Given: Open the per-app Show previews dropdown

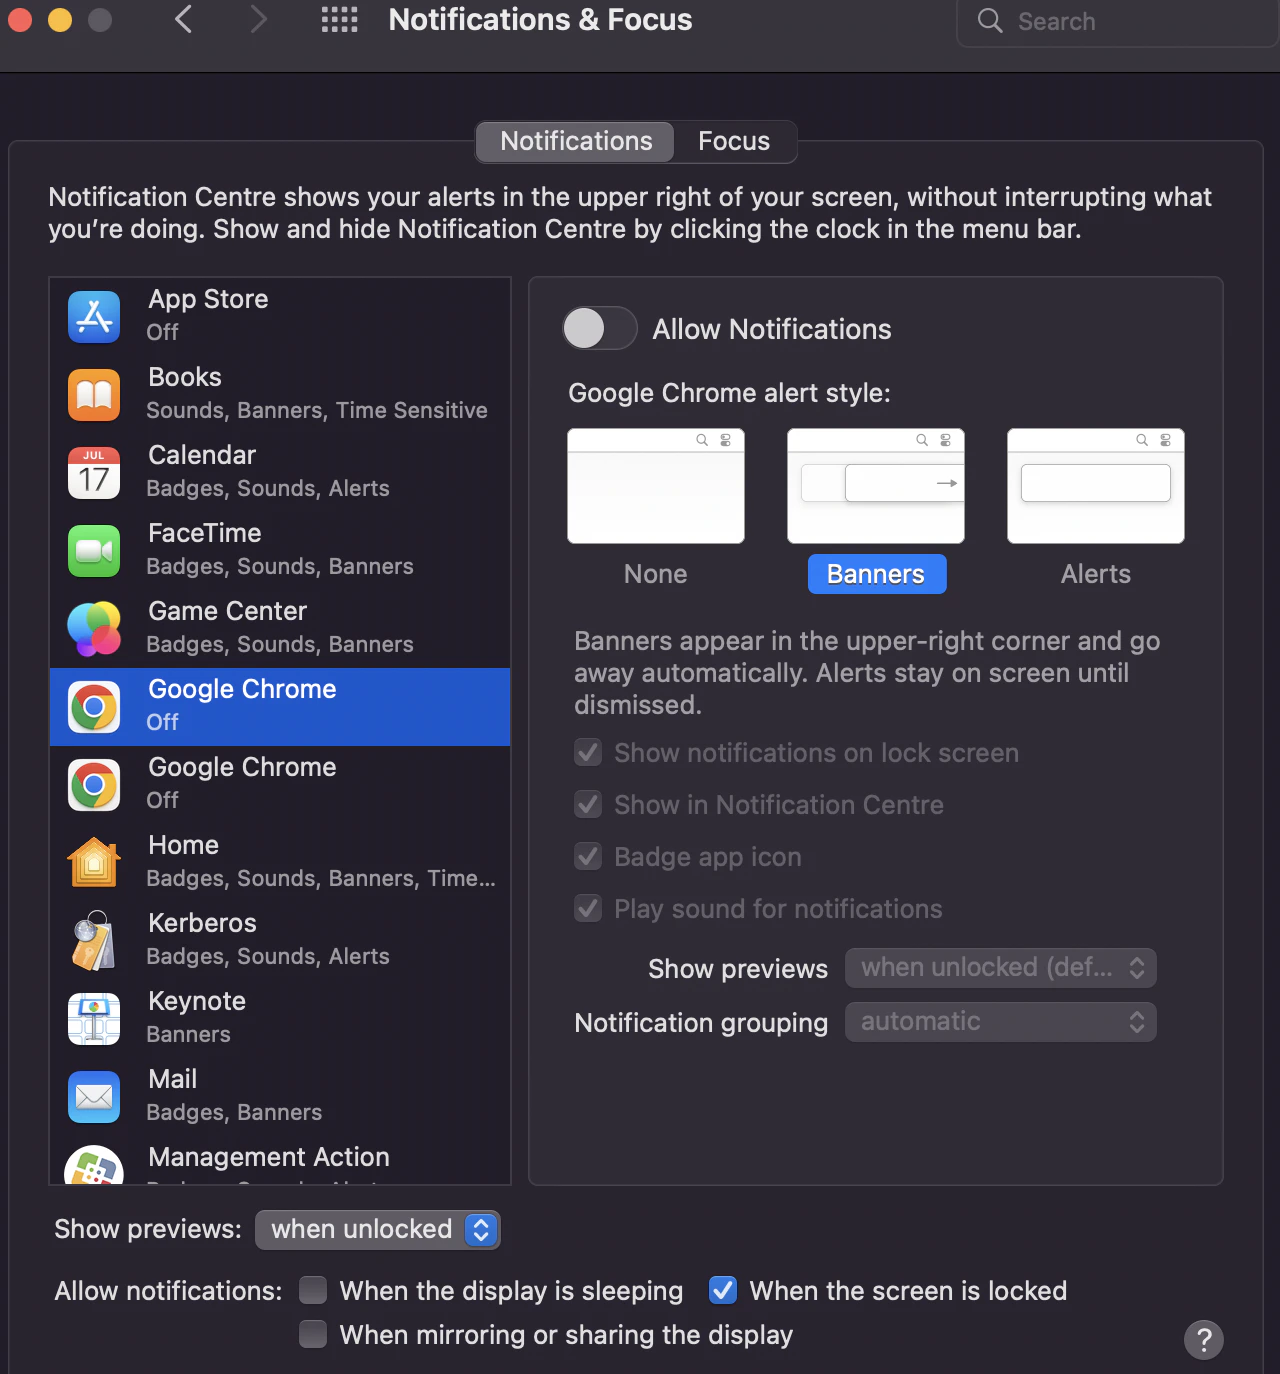Looking at the screenshot, I should coord(1001,967).
